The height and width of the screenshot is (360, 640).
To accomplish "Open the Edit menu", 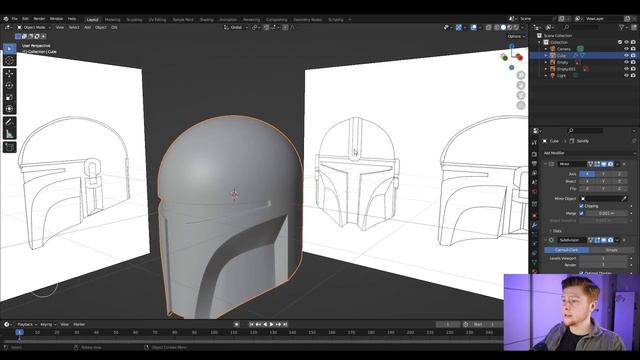I will click(x=25, y=19).
